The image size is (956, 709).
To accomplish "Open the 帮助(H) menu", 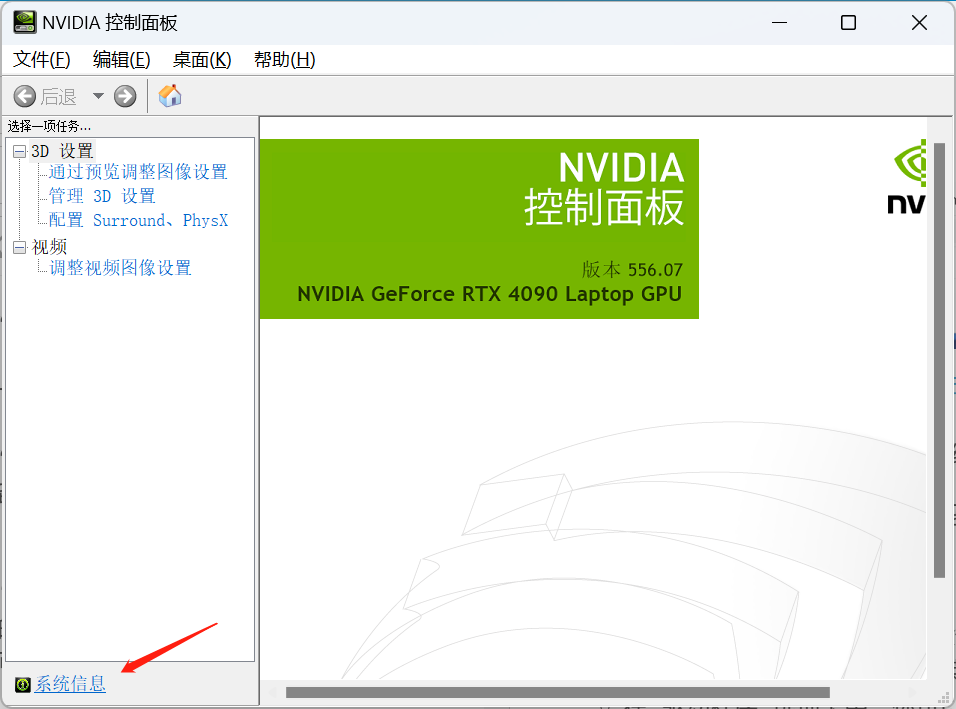I will 284,60.
